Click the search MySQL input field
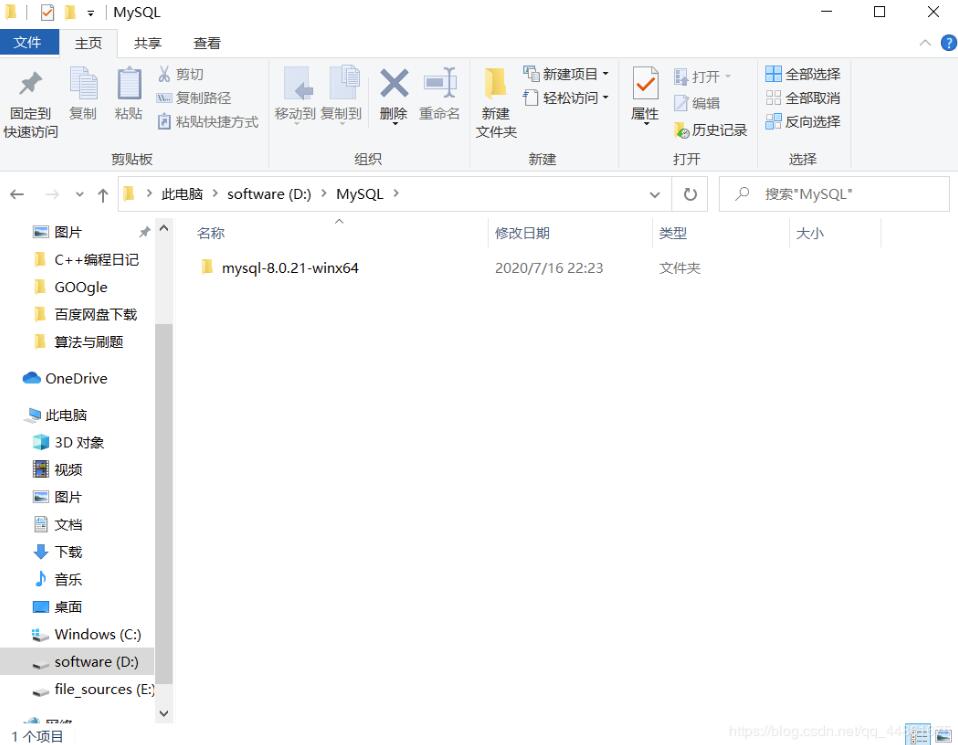Screen dimensions: 958x745 click(834, 194)
